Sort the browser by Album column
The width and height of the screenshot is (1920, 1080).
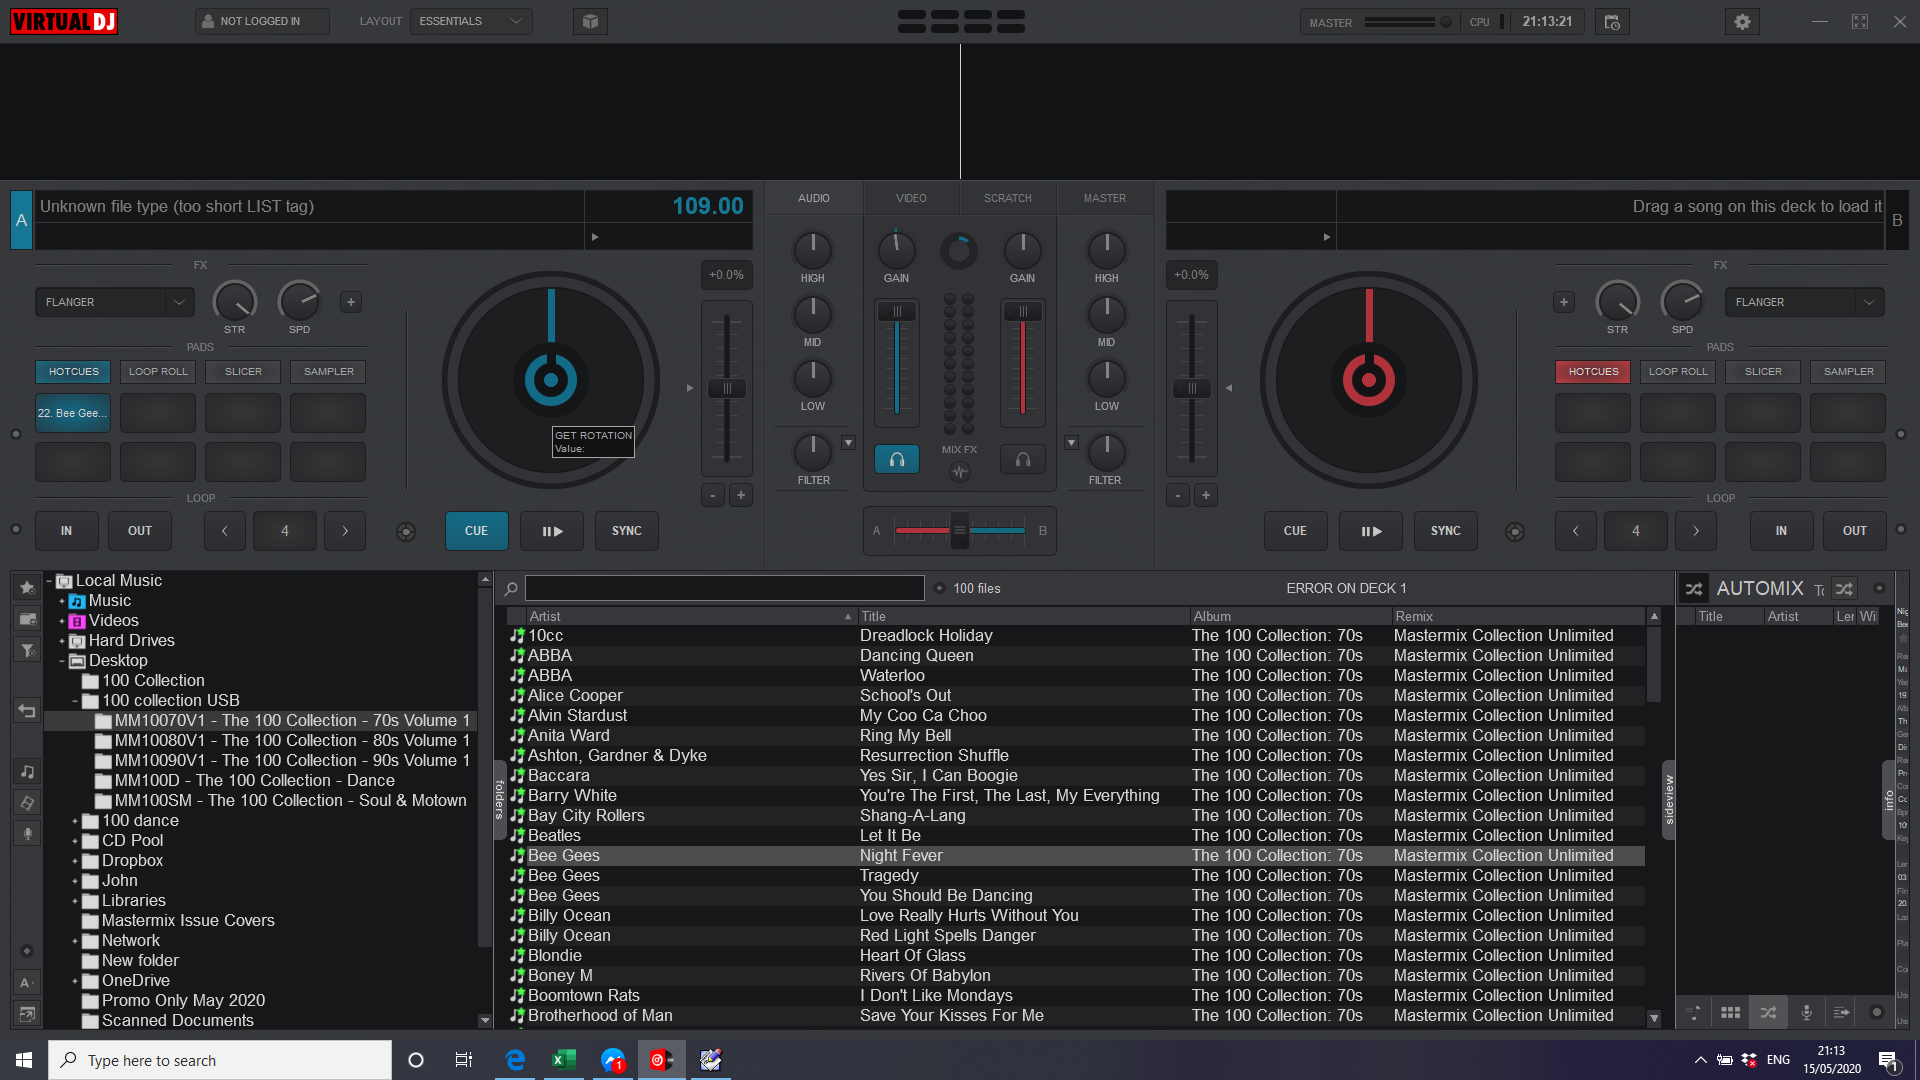click(1290, 617)
